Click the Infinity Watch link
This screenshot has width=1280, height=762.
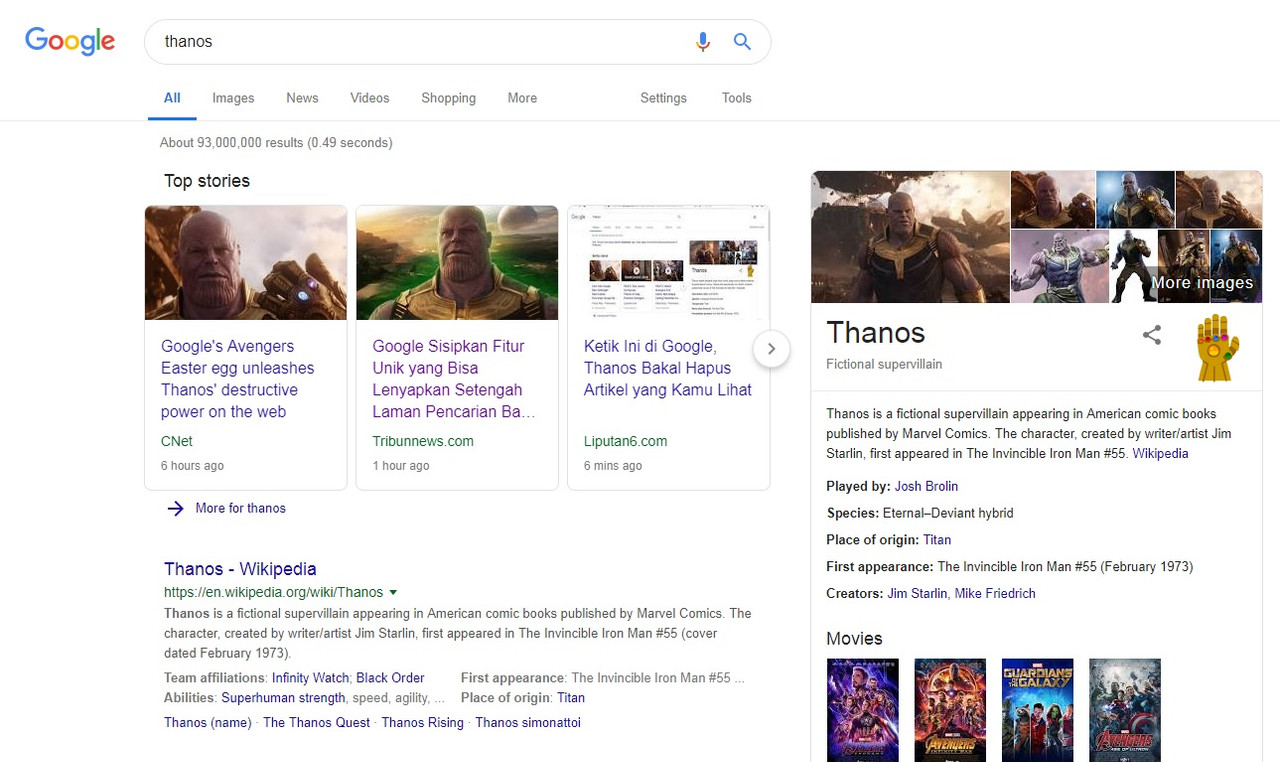pos(310,678)
